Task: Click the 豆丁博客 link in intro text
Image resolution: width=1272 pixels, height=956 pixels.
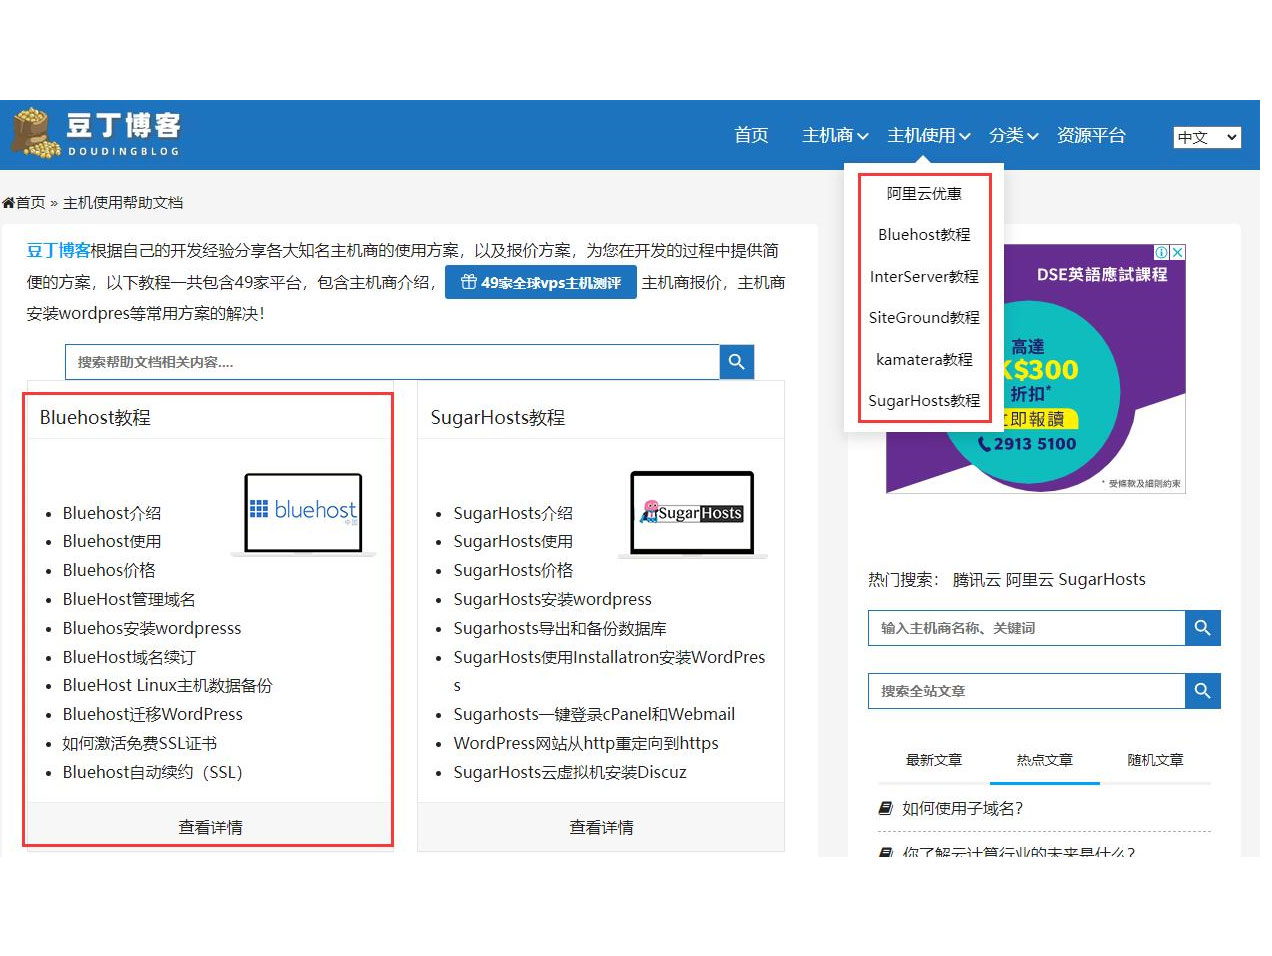Action: pyautogui.click(x=58, y=250)
